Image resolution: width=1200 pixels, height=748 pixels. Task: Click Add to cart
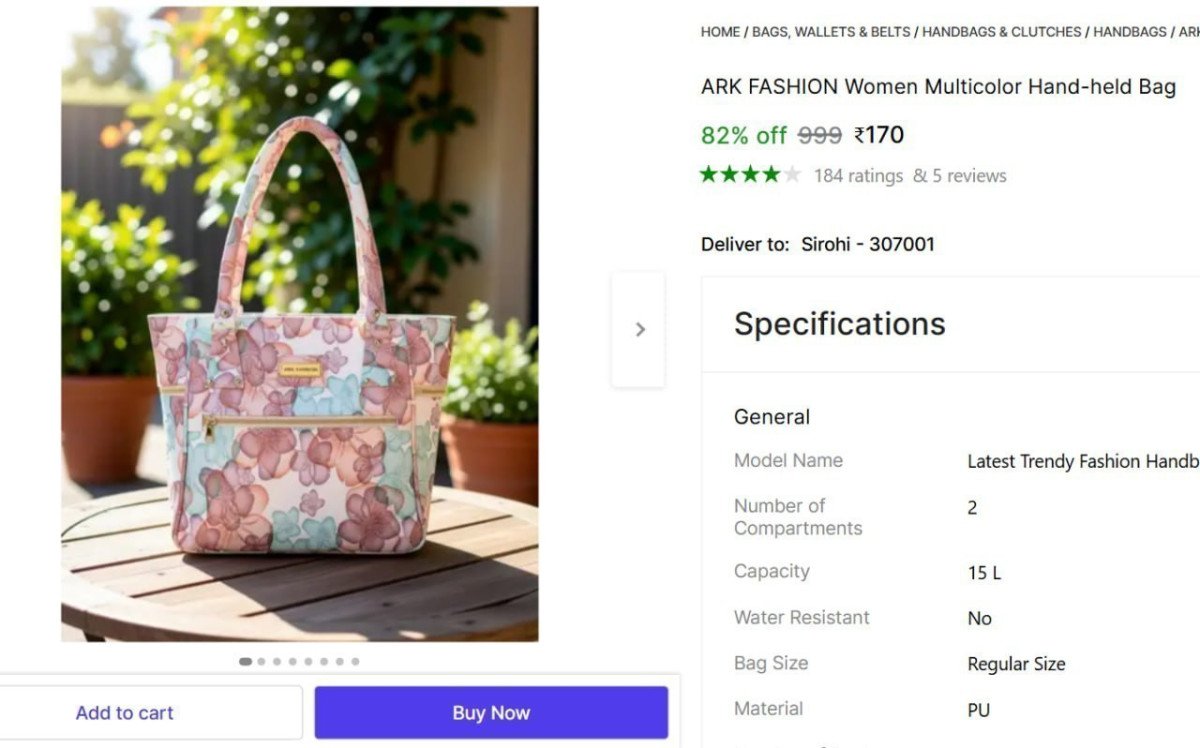124,712
